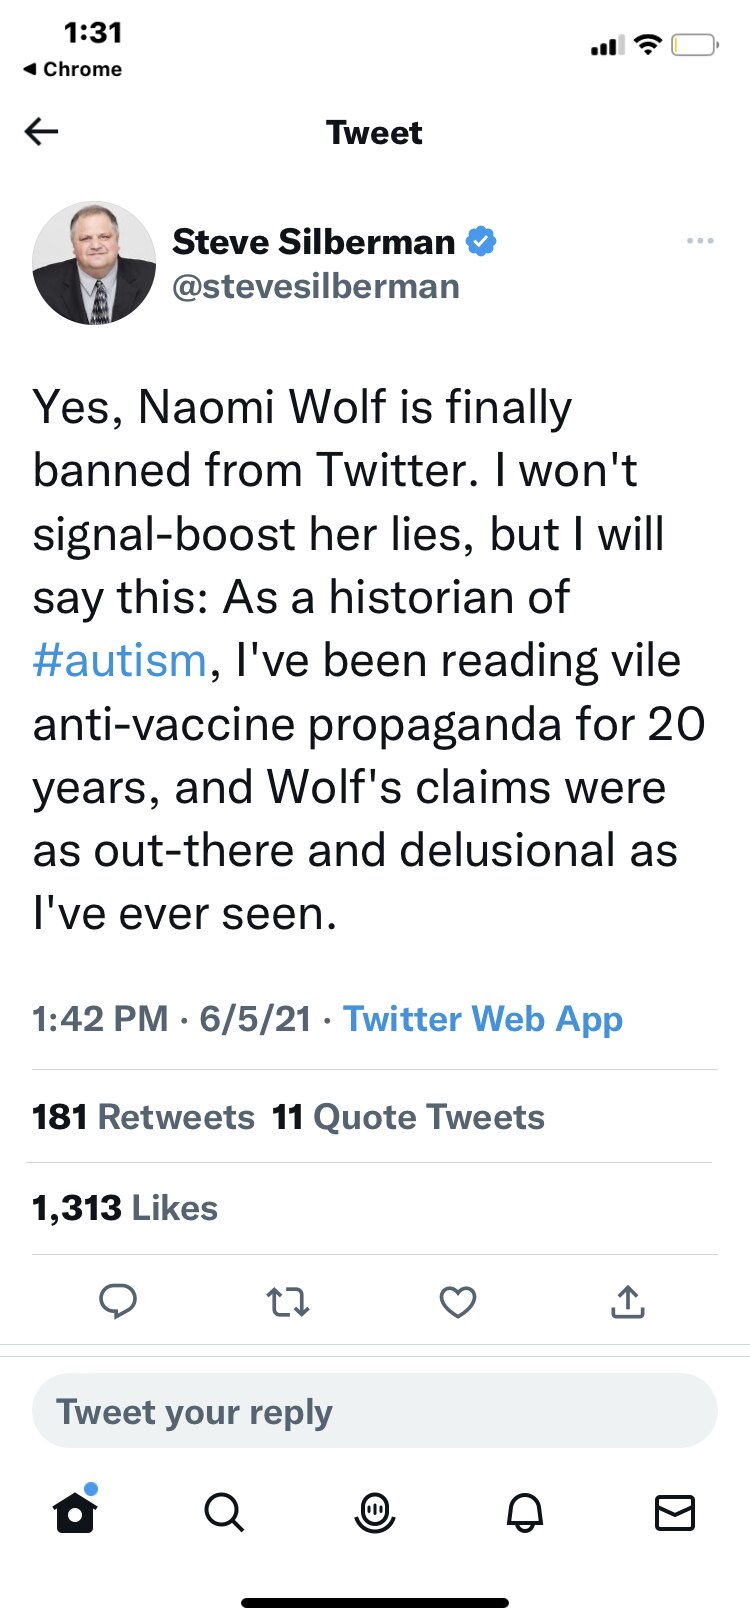Return to Chrome via the status bar link
The width and height of the screenshot is (750, 1624).
click(x=72, y=69)
